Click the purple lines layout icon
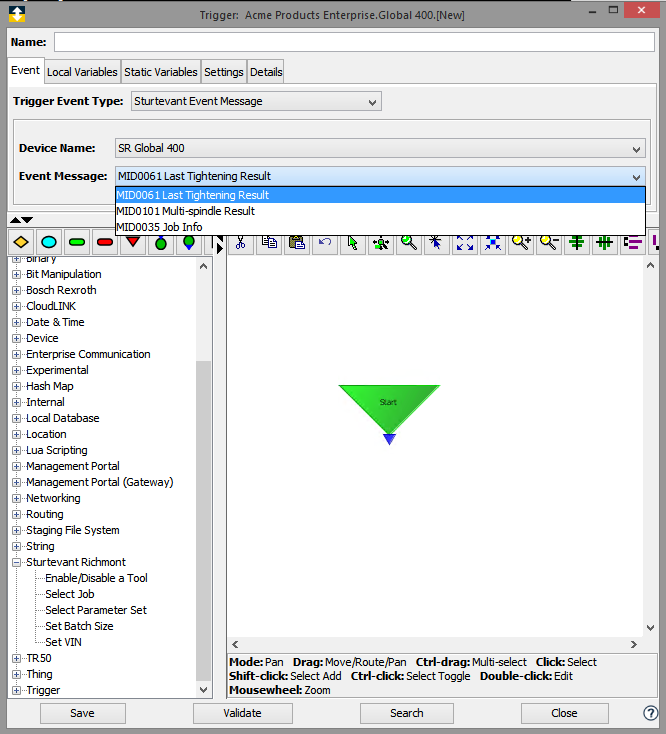The image size is (666, 734). 633,242
